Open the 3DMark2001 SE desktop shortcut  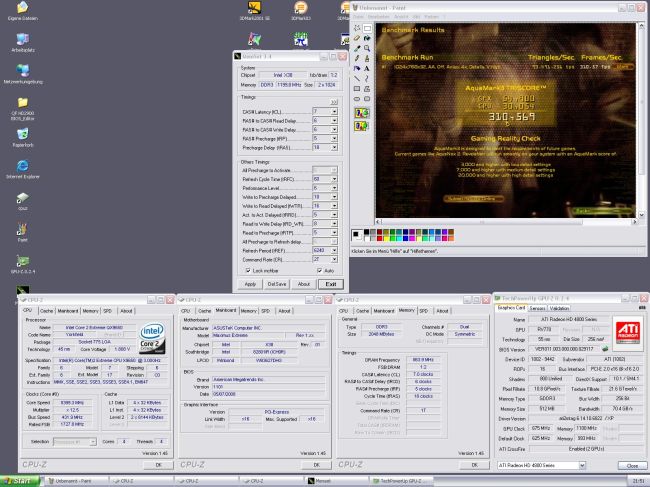[x=254, y=12]
